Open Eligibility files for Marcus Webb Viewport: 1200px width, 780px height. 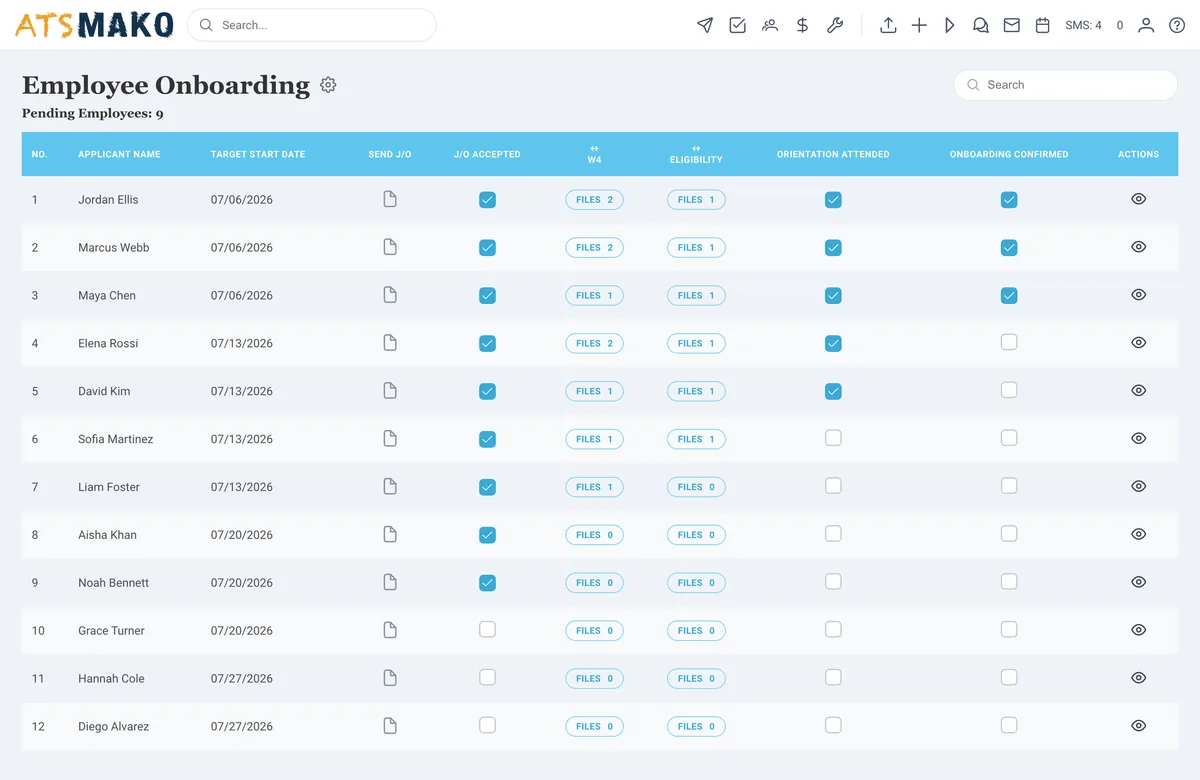696,247
